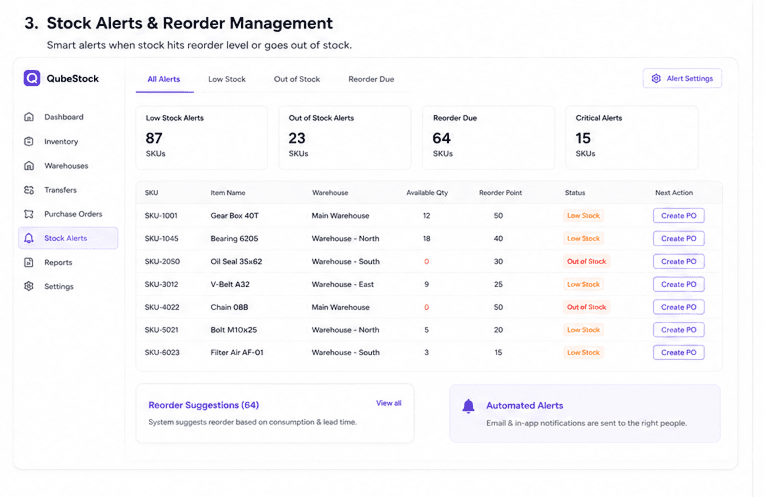Click the Purchase Orders cart icon
This screenshot has height=497, width=764.
tap(29, 214)
